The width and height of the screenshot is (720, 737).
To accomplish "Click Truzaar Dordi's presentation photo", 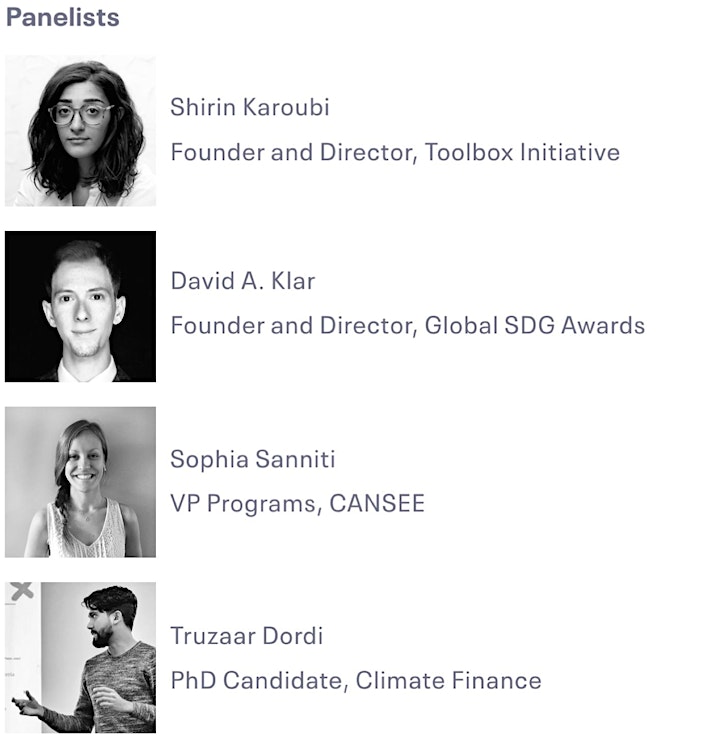I will pos(80,658).
